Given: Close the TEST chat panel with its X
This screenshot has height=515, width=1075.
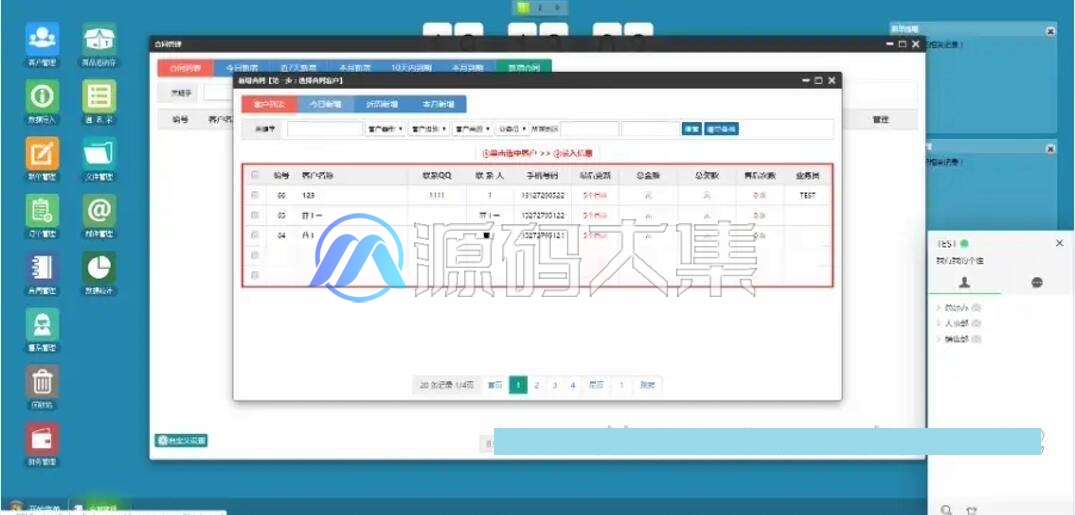Looking at the screenshot, I should pyautogui.click(x=1059, y=243).
